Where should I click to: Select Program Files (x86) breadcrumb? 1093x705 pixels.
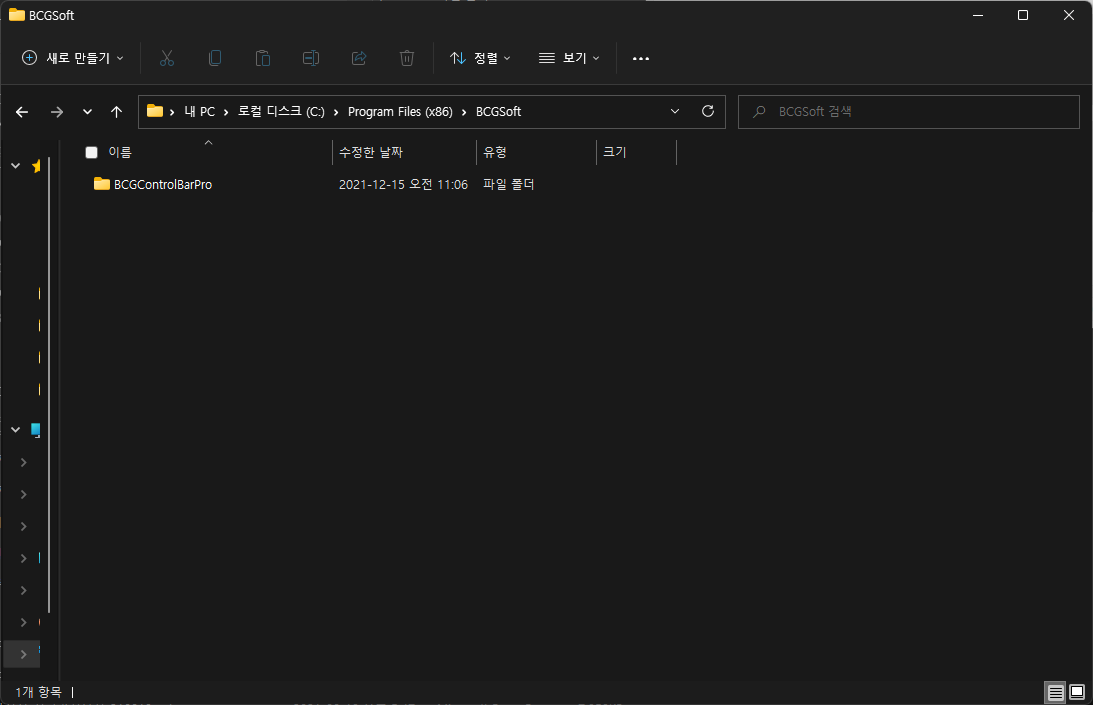400,112
